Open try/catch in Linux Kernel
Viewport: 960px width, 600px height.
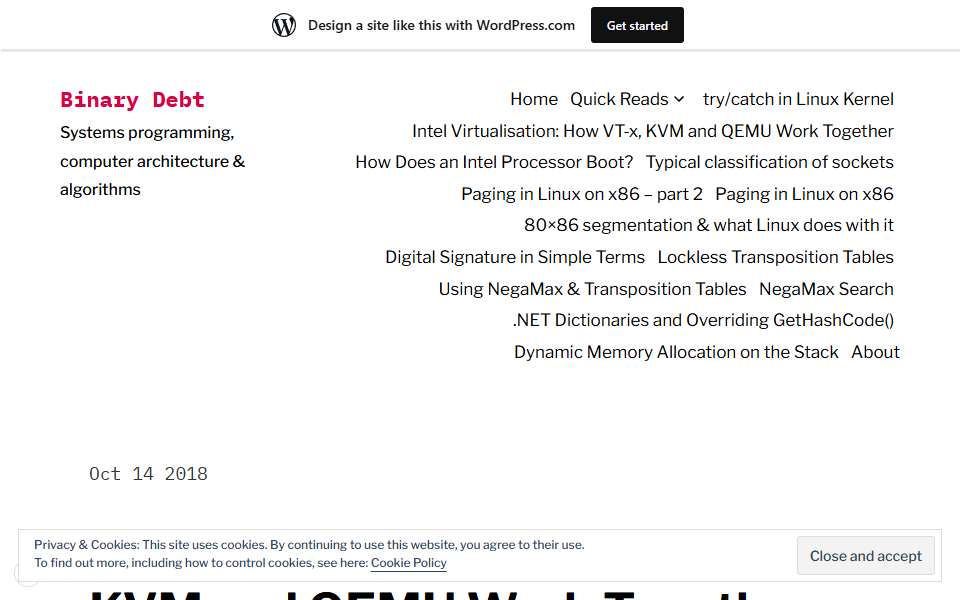point(798,99)
